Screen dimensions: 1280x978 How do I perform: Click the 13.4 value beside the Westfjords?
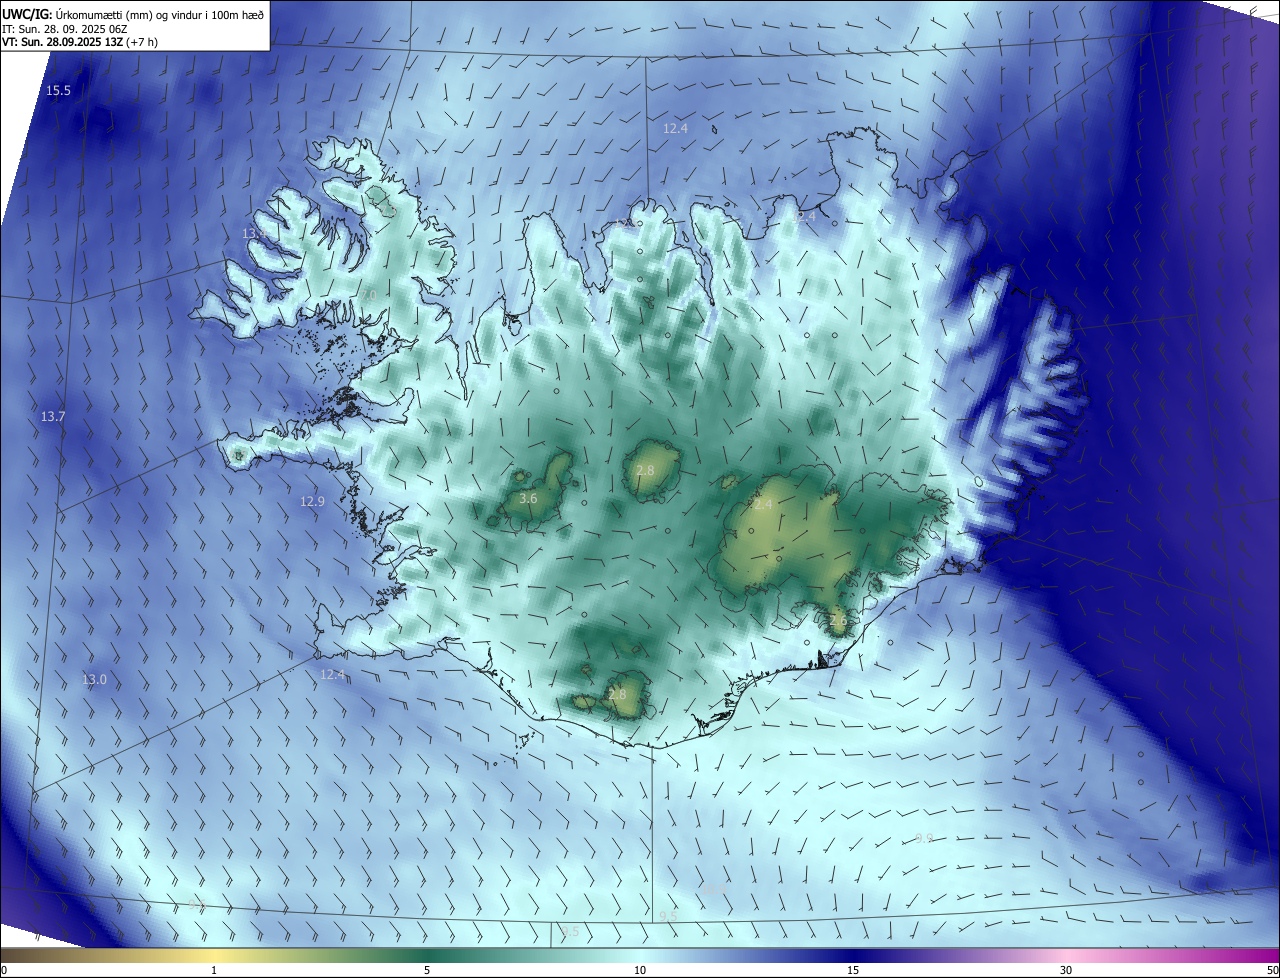(254, 233)
